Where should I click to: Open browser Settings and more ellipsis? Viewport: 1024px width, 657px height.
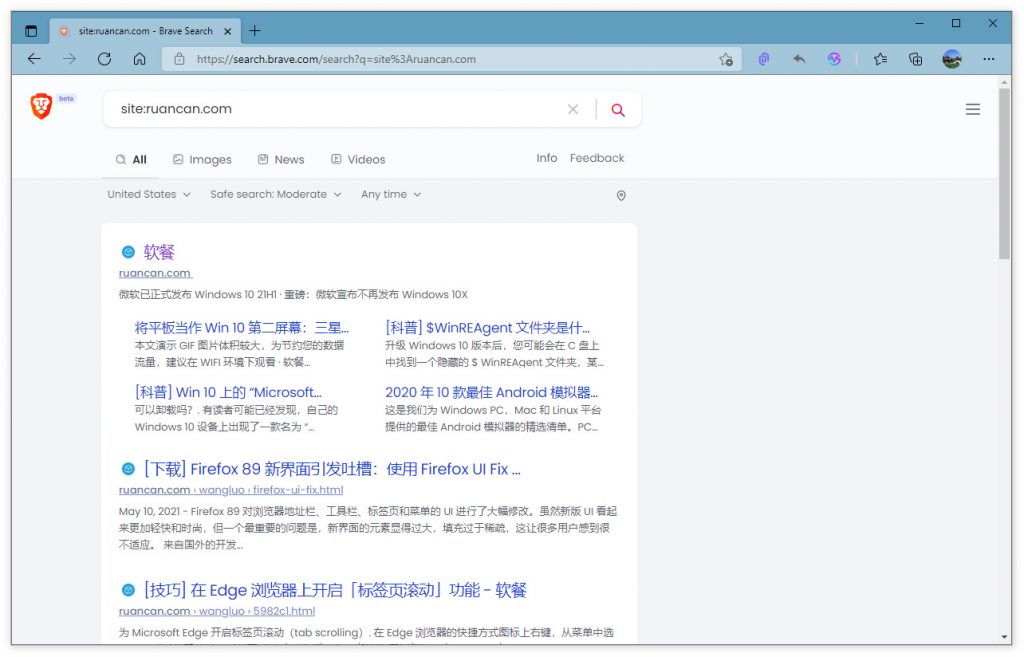(x=988, y=59)
